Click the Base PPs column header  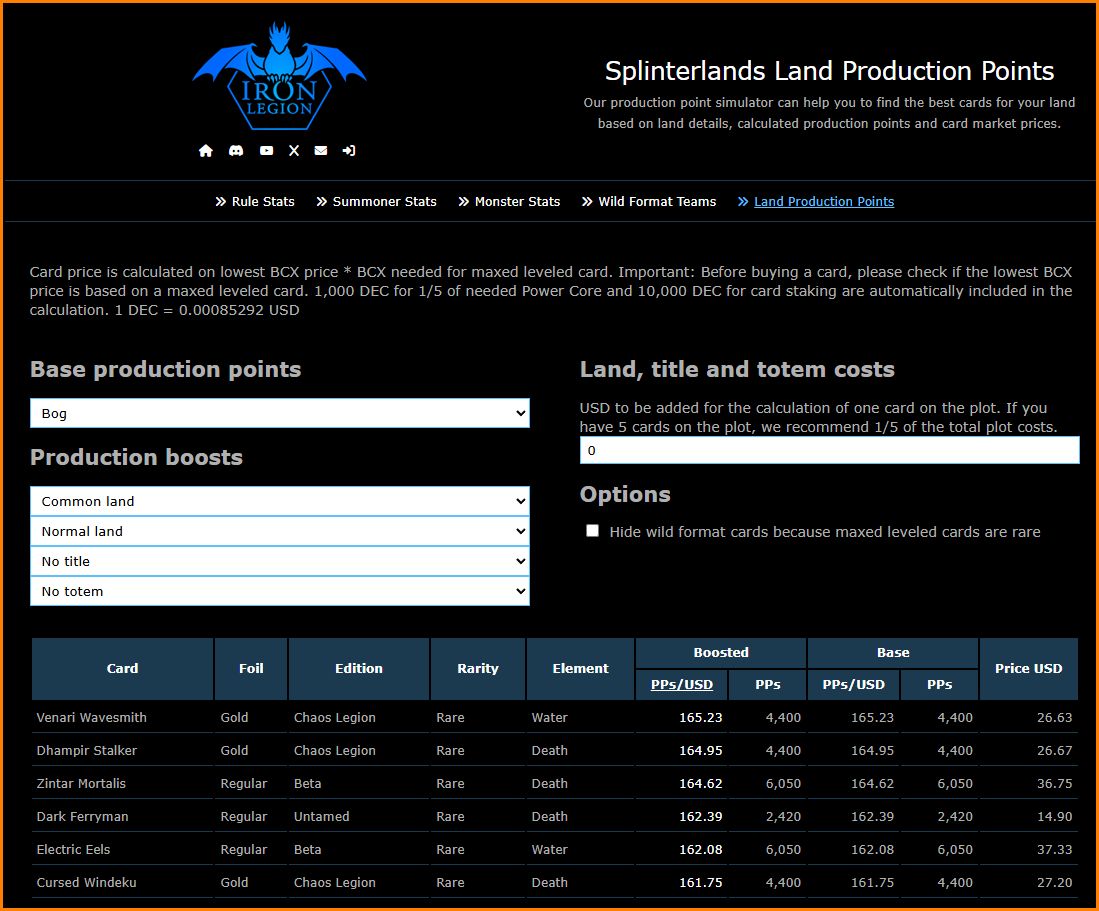(939, 685)
